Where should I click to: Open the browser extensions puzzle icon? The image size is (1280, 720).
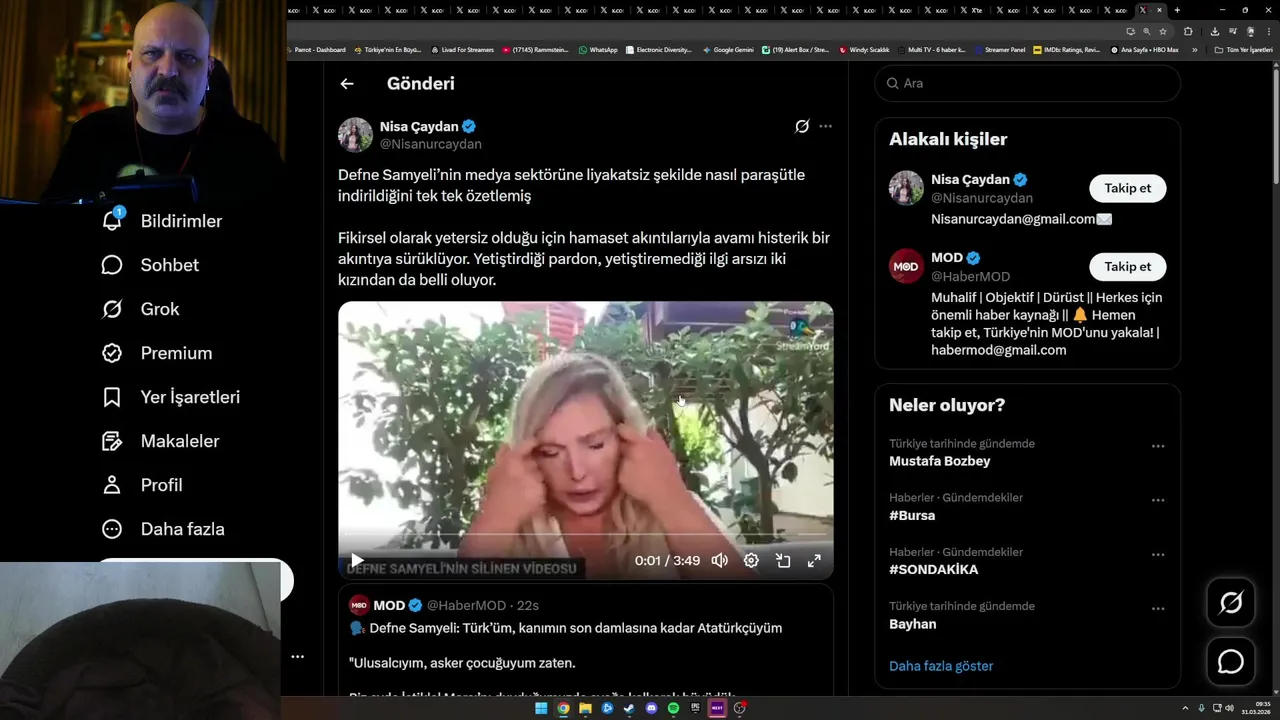click(1188, 31)
